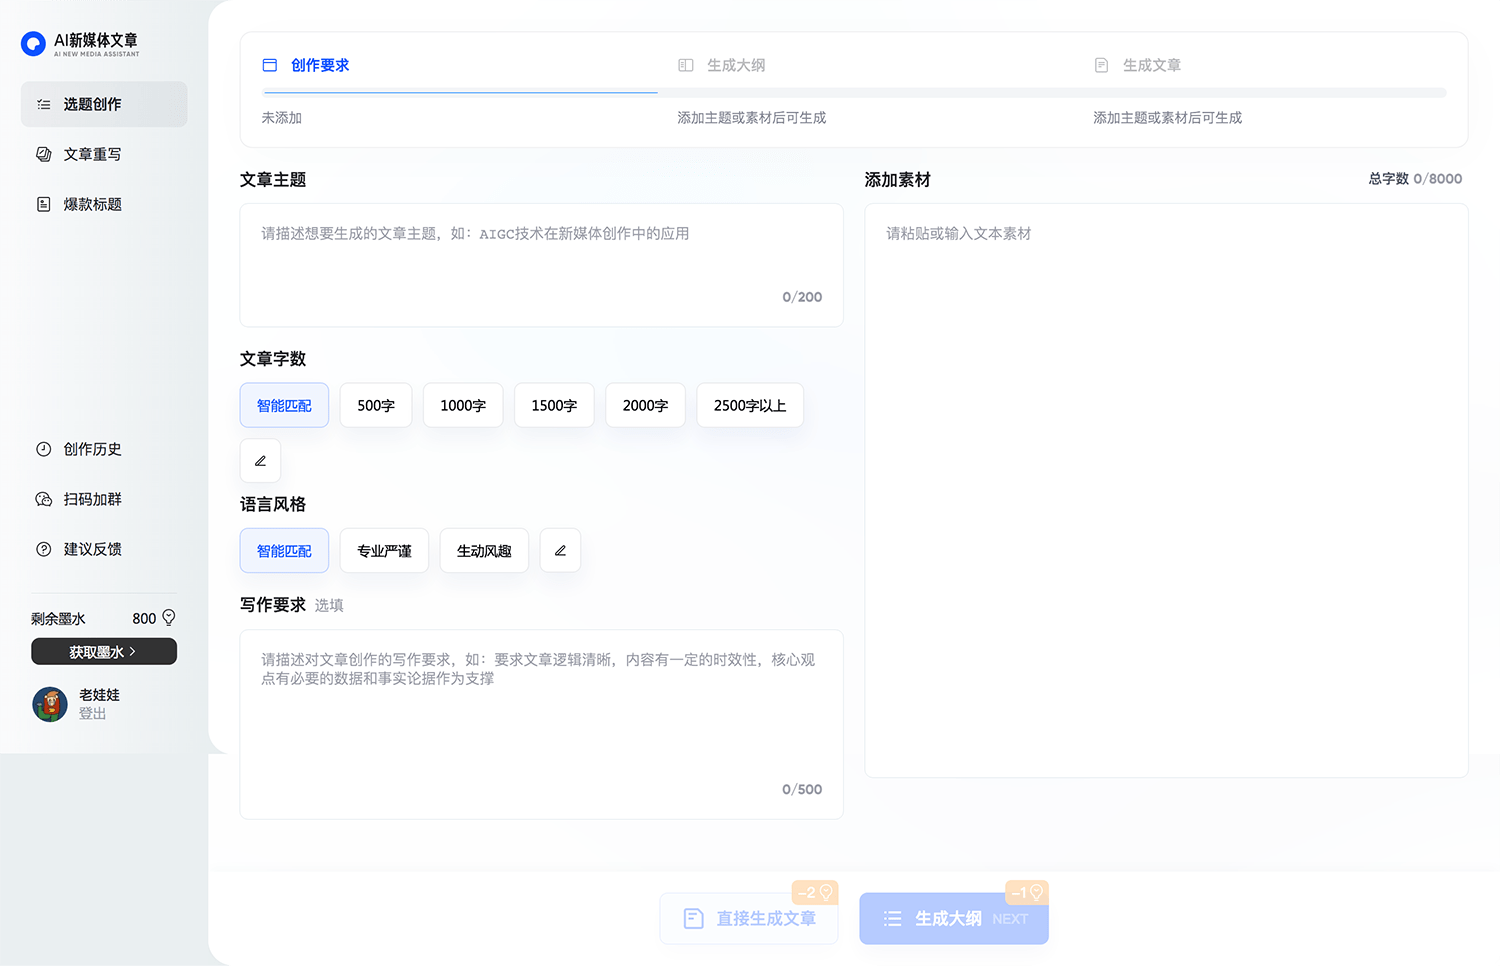The image size is (1500, 966).
Task: Click the 老娃娃 user avatar
Action: pos(49,704)
